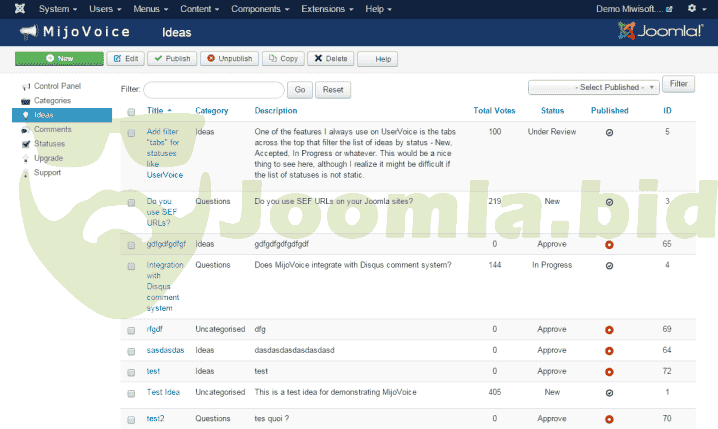This screenshot has height=429, width=718.
Task: Open the Users menu
Action: click(x=104, y=9)
